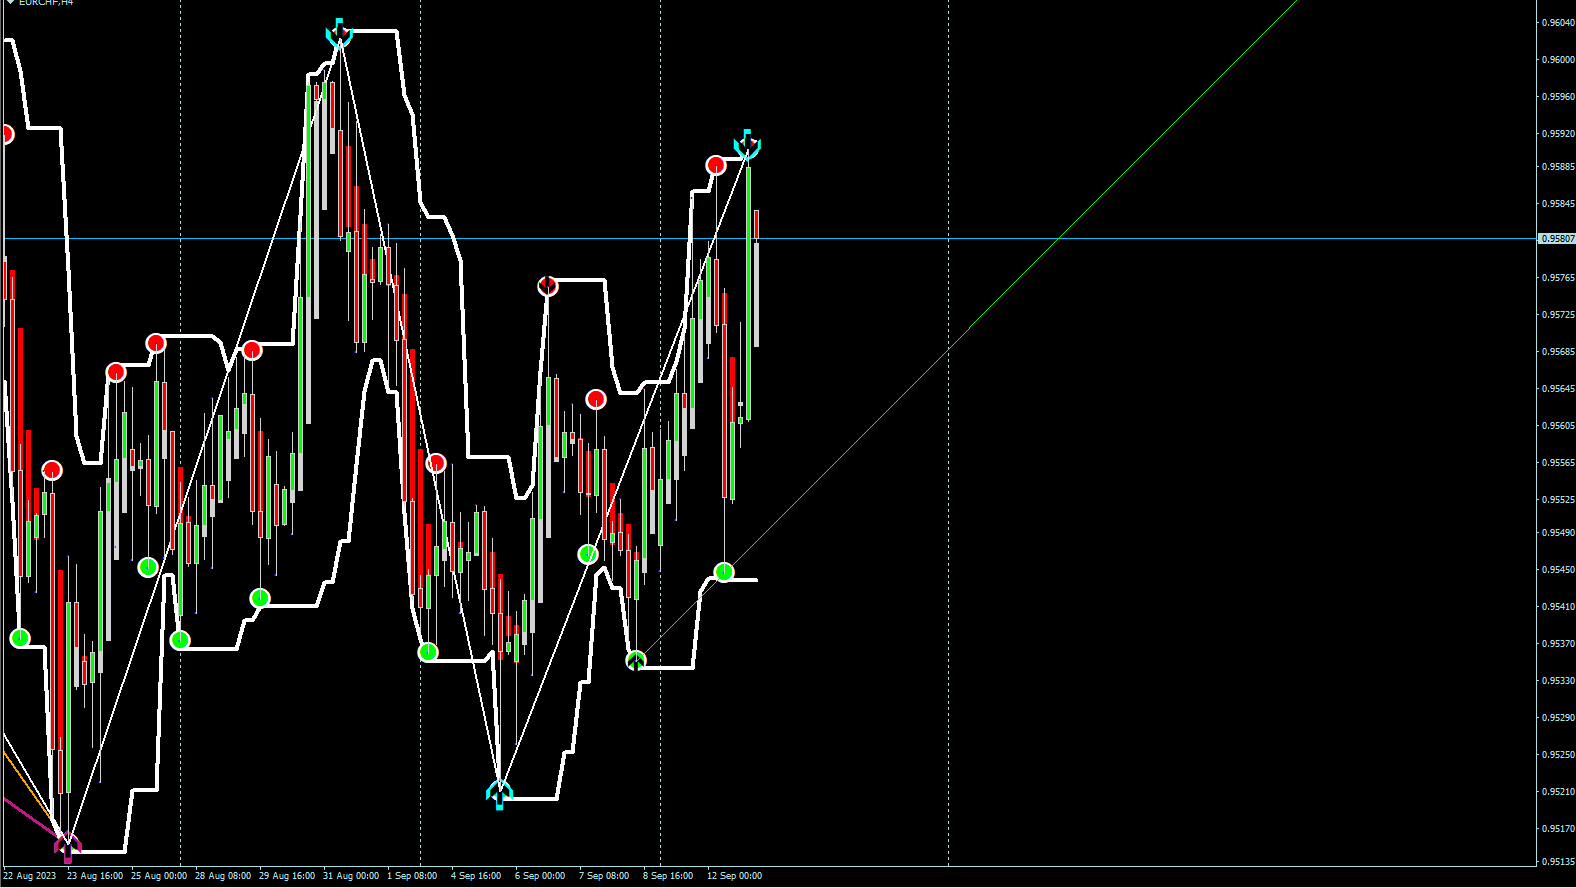The width and height of the screenshot is (1576, 888).
Task: Click the 0.95210 price scale label
Action: tap(1558, 792)
